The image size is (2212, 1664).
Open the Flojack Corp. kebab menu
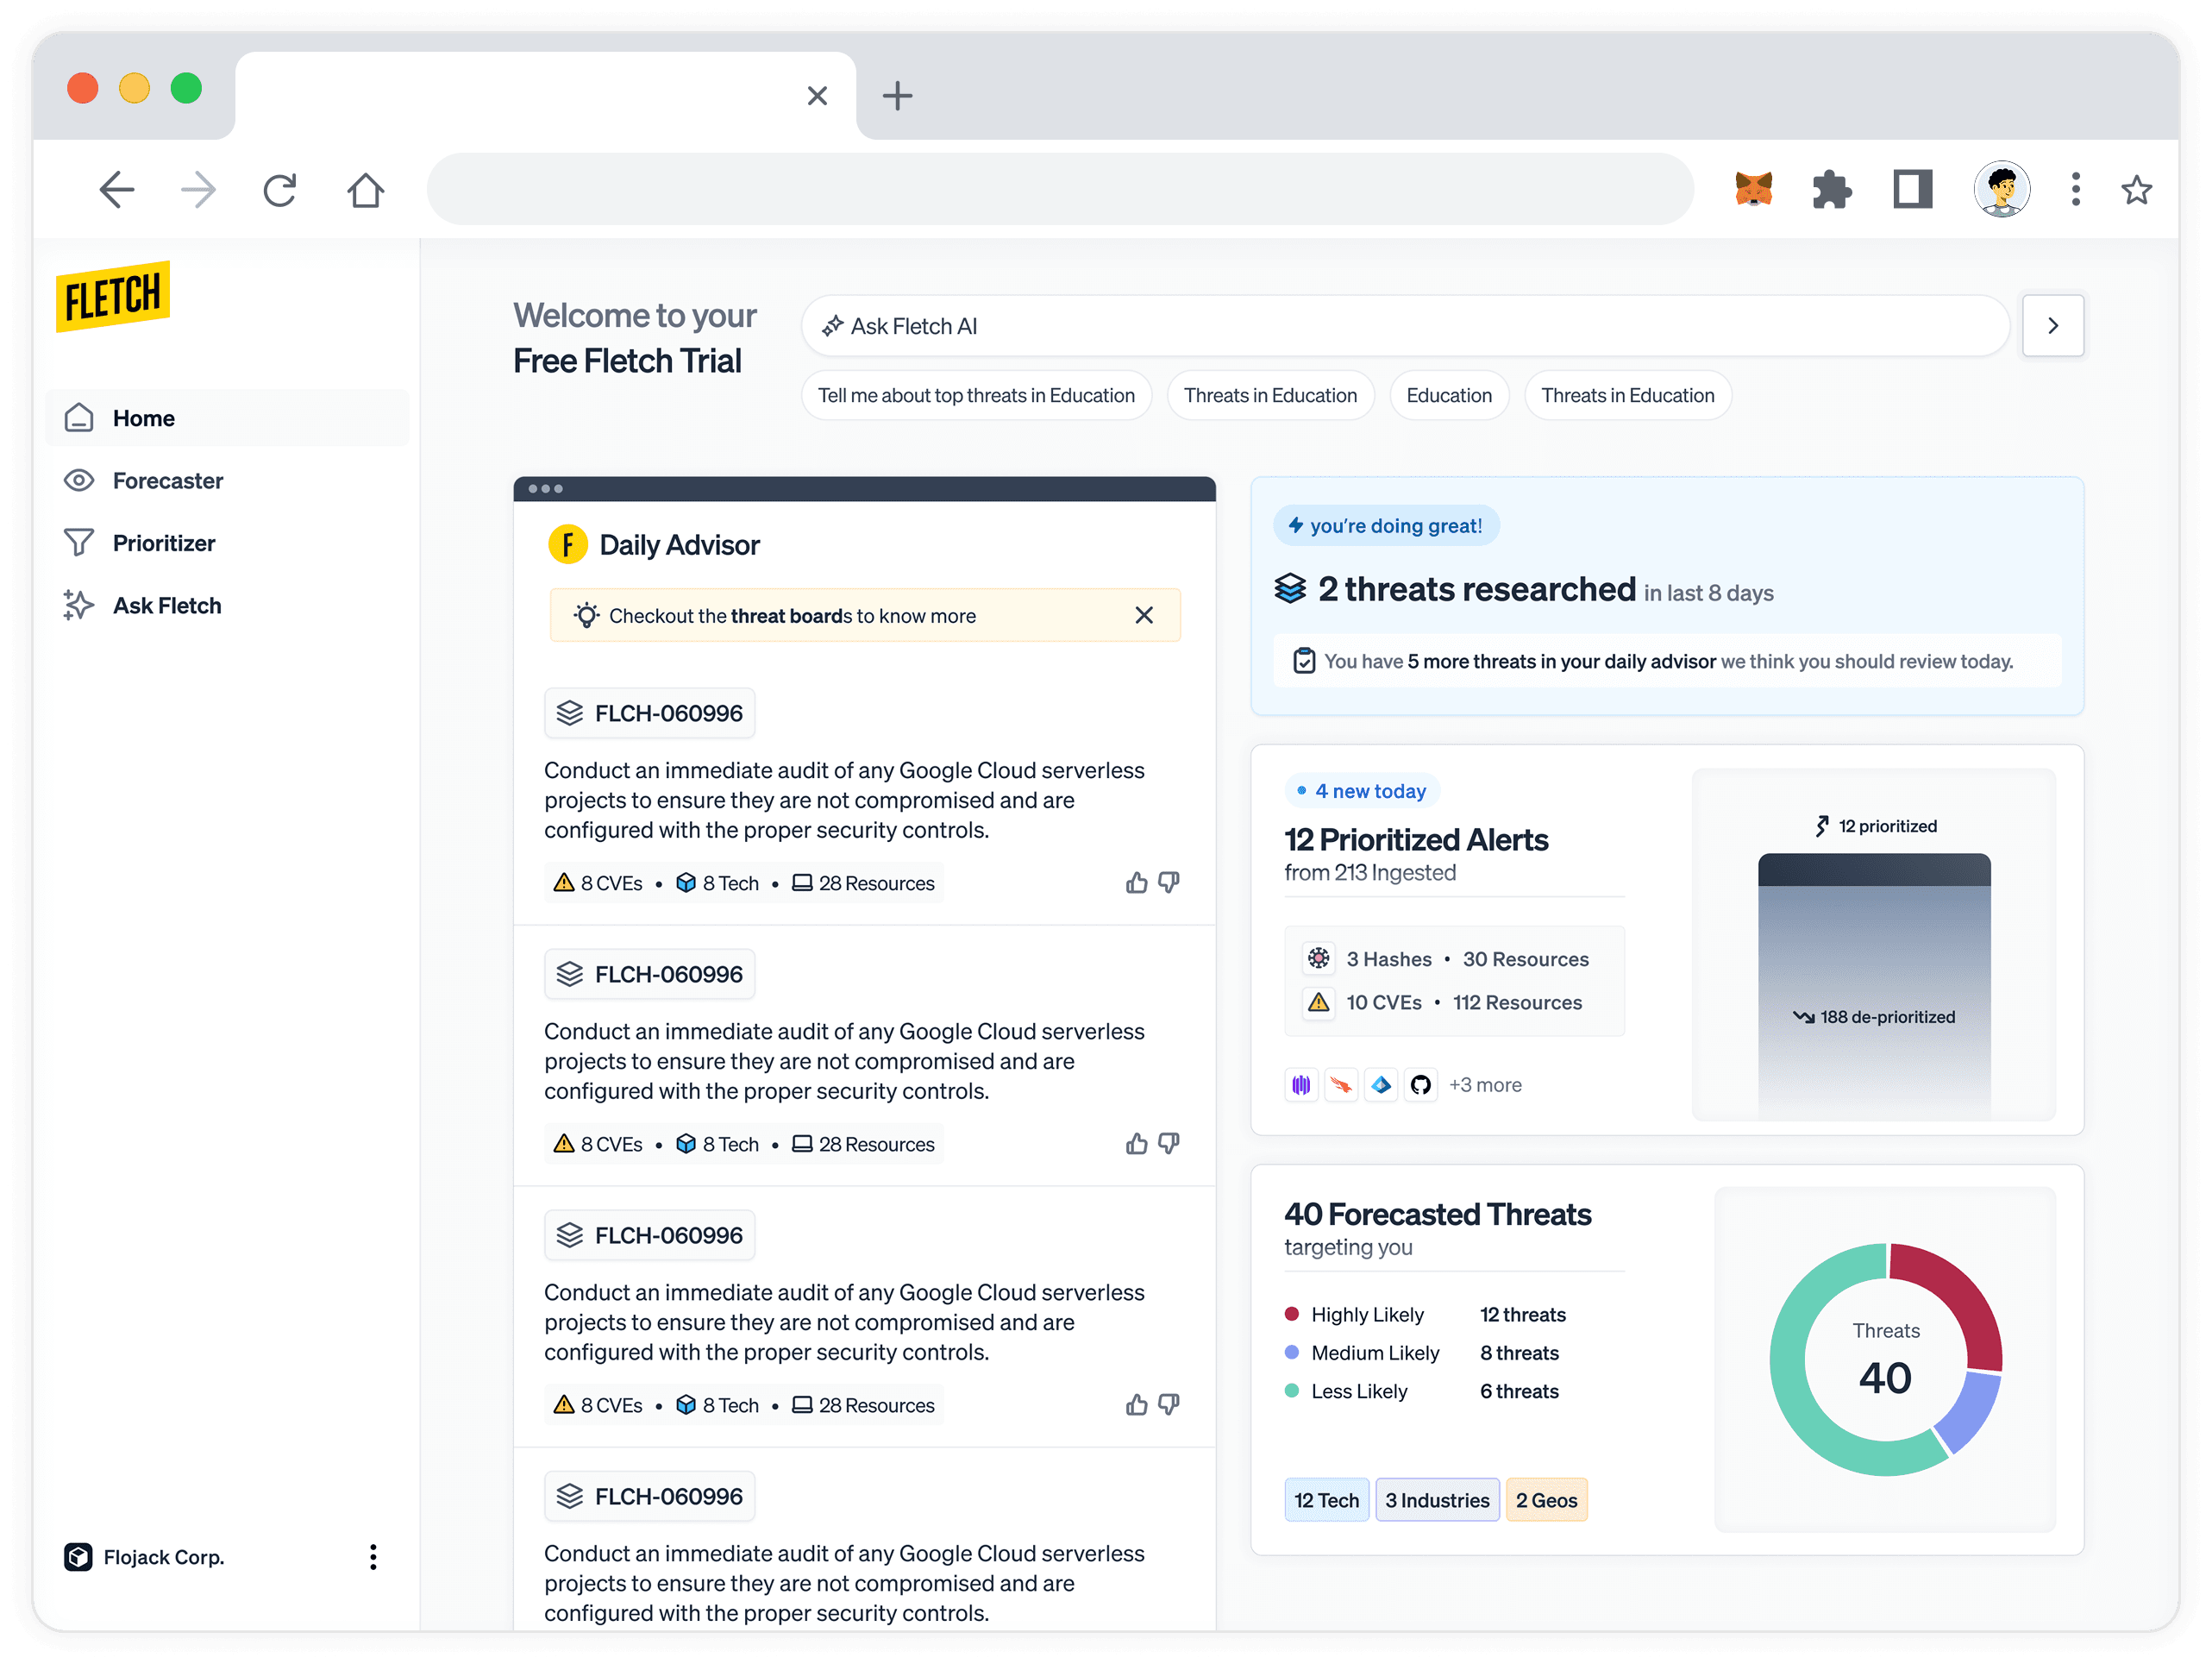pos(373,1557)
